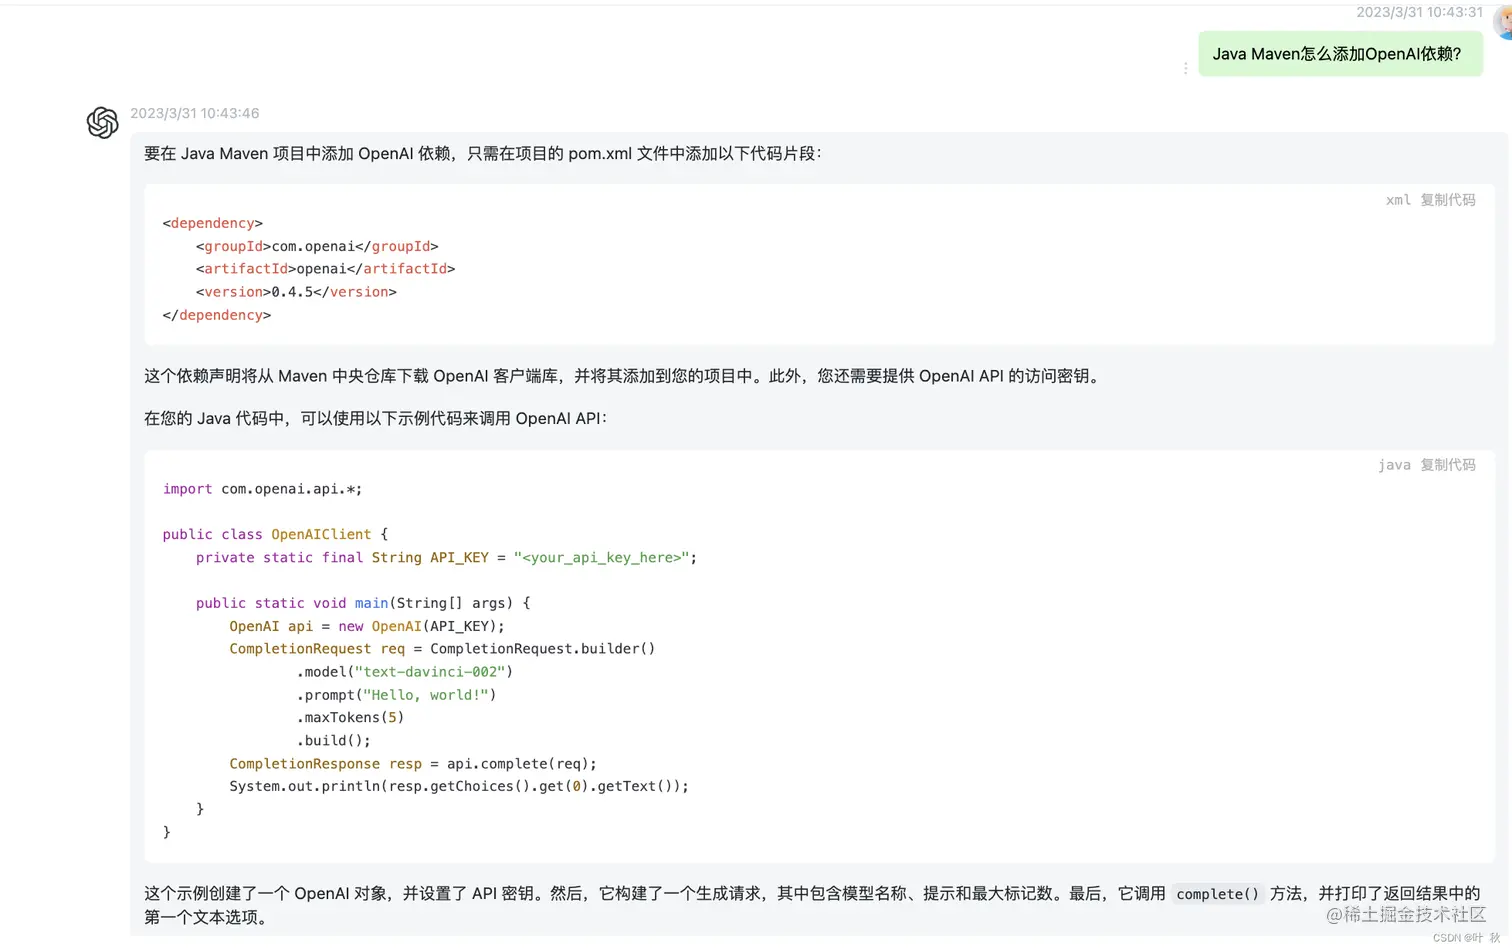Copy the xml code block with 复制代码
This screenshot has height=950, width=1512.
coord(1447,200)
